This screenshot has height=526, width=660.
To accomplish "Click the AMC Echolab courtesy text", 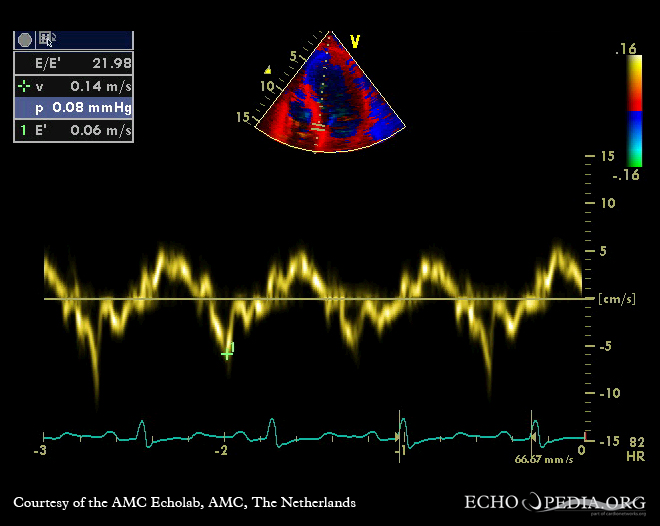I will pos(184,502).
